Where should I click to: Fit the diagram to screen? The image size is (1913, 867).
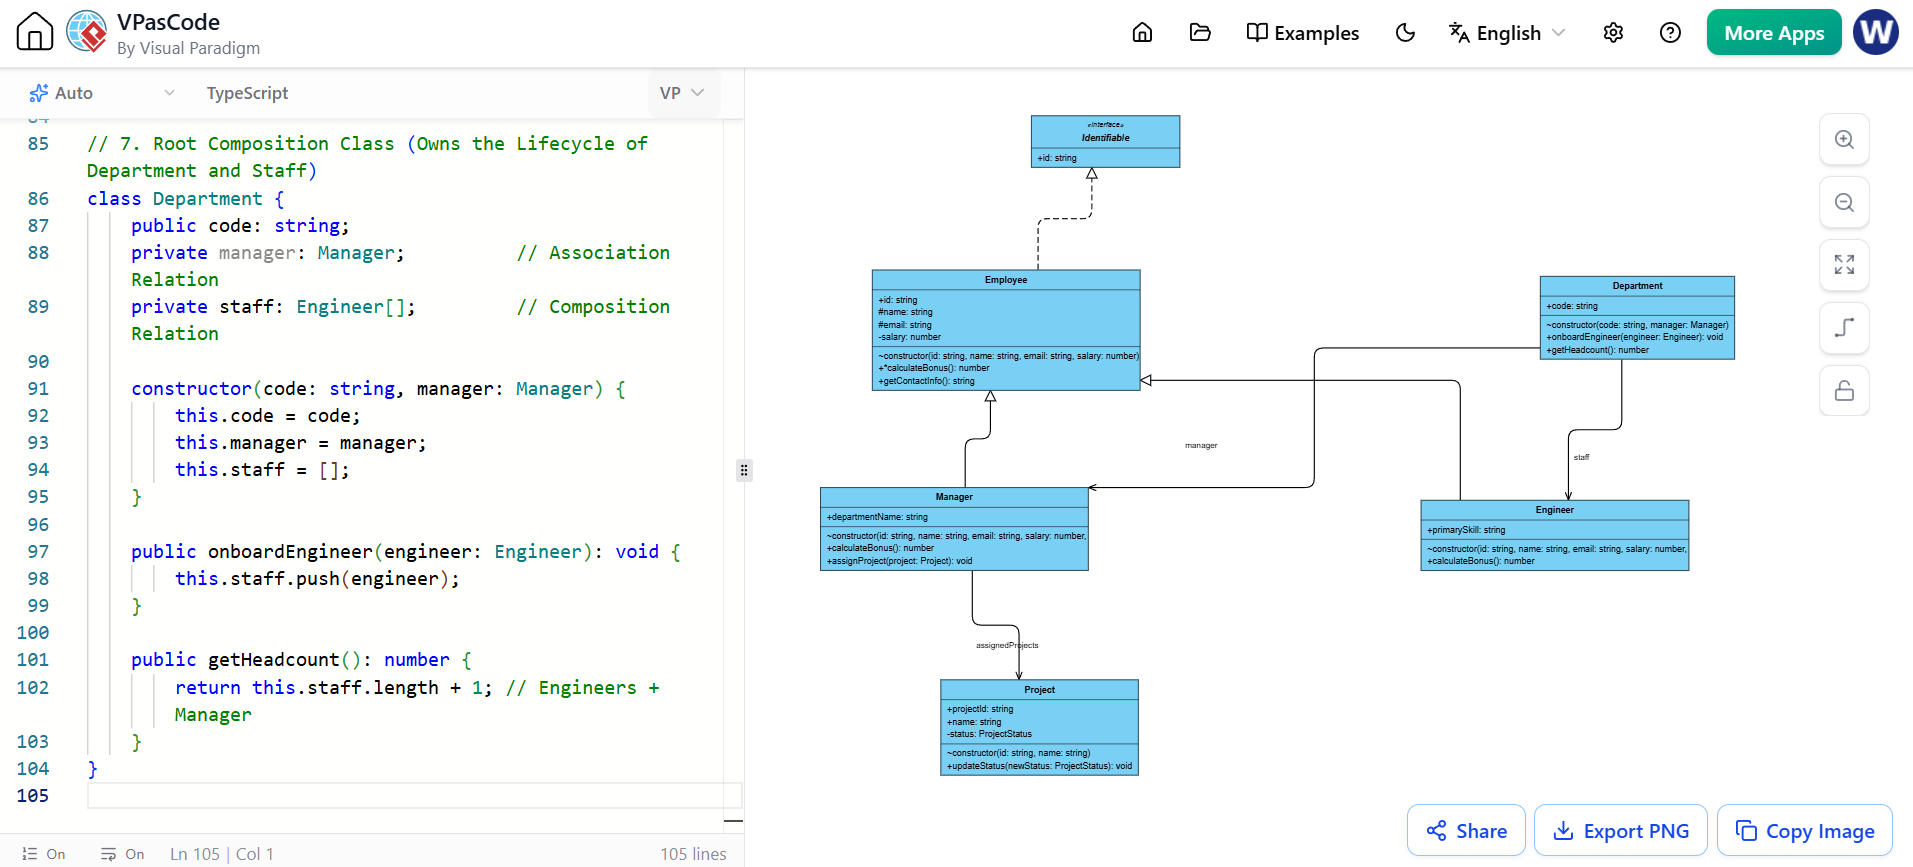1844,265
